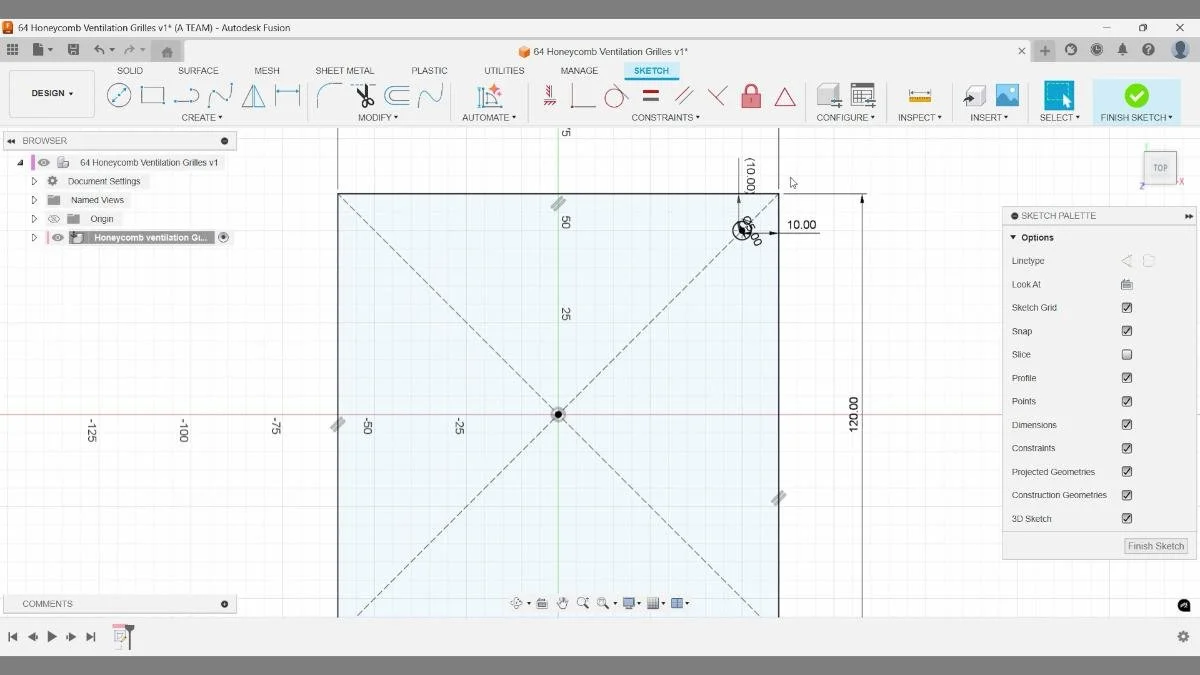Apply the Fix/UnFix lock constraint
The width and height of the screenshot is (1200, 675).
(750, 96)
